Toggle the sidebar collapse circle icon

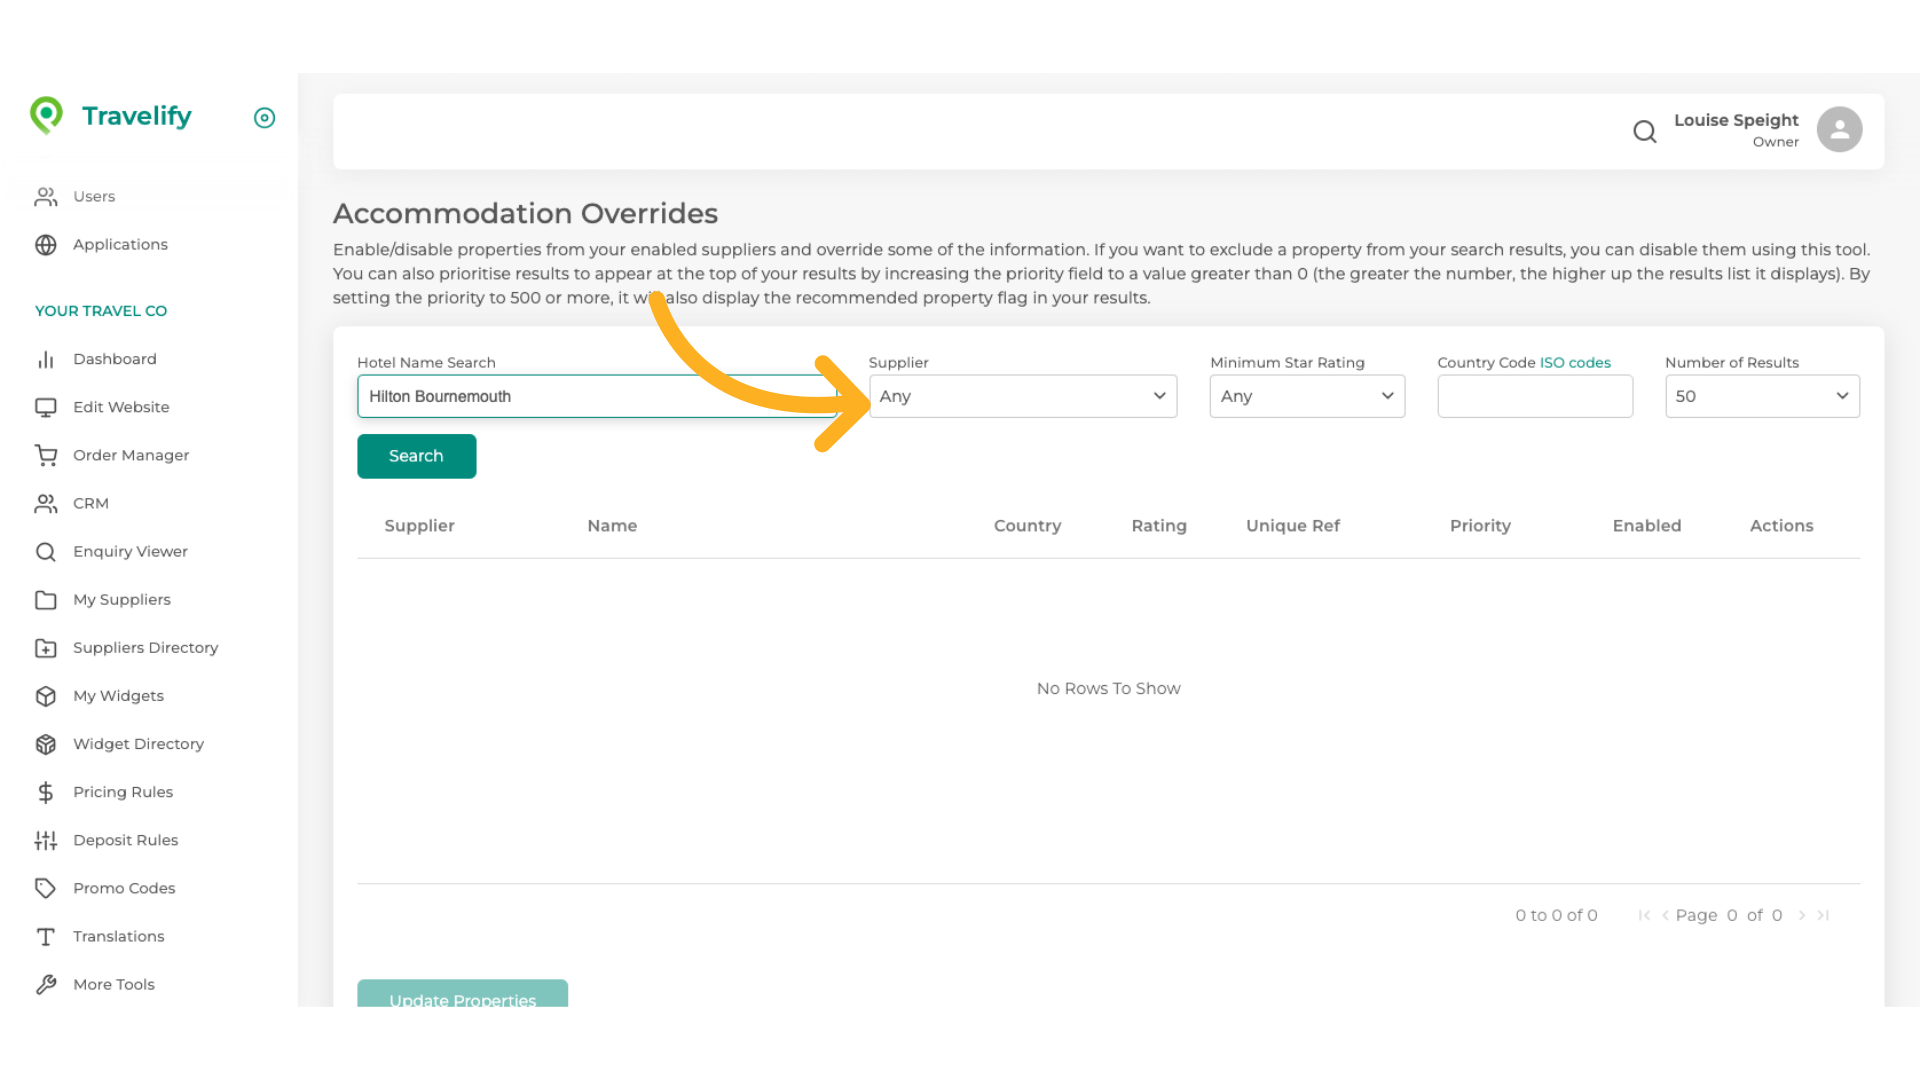[264, 118]
